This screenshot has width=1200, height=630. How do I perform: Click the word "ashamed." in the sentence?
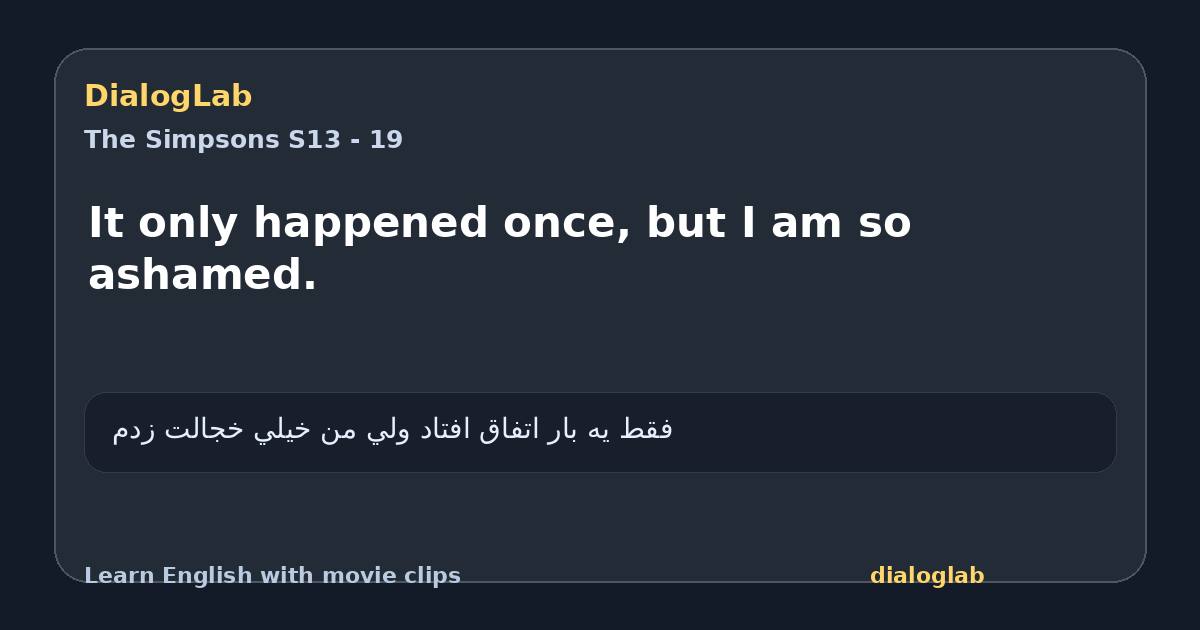tap(203, 275)
